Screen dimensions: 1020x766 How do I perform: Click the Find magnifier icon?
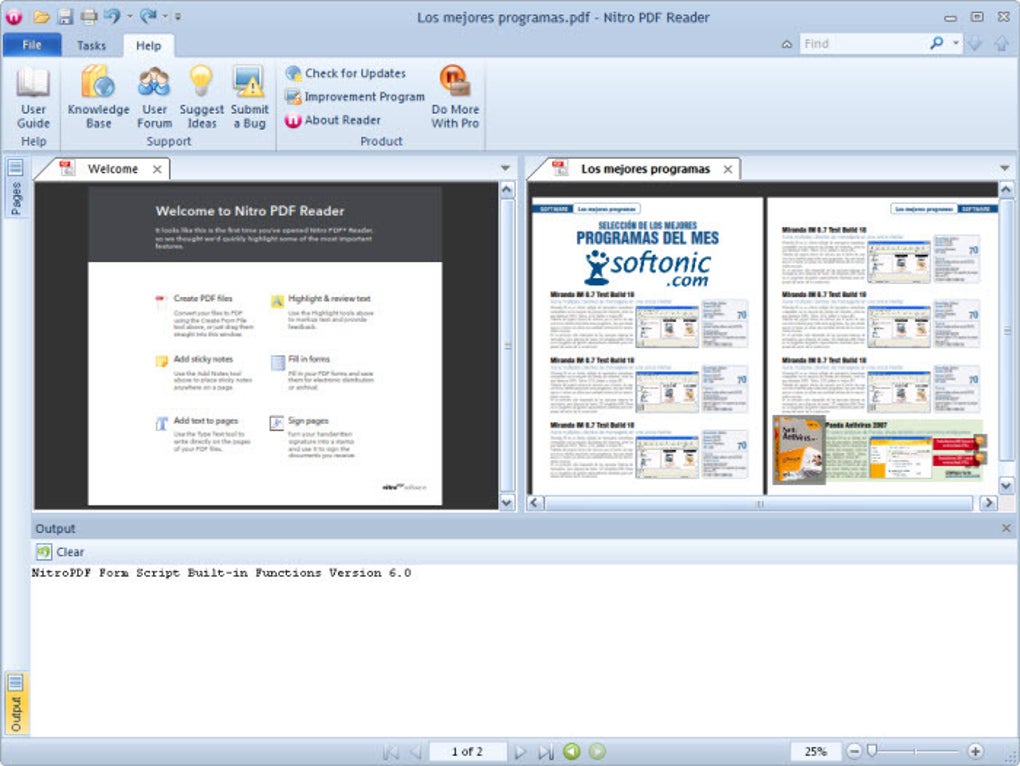pyautogui.click(x=937, y=43)
